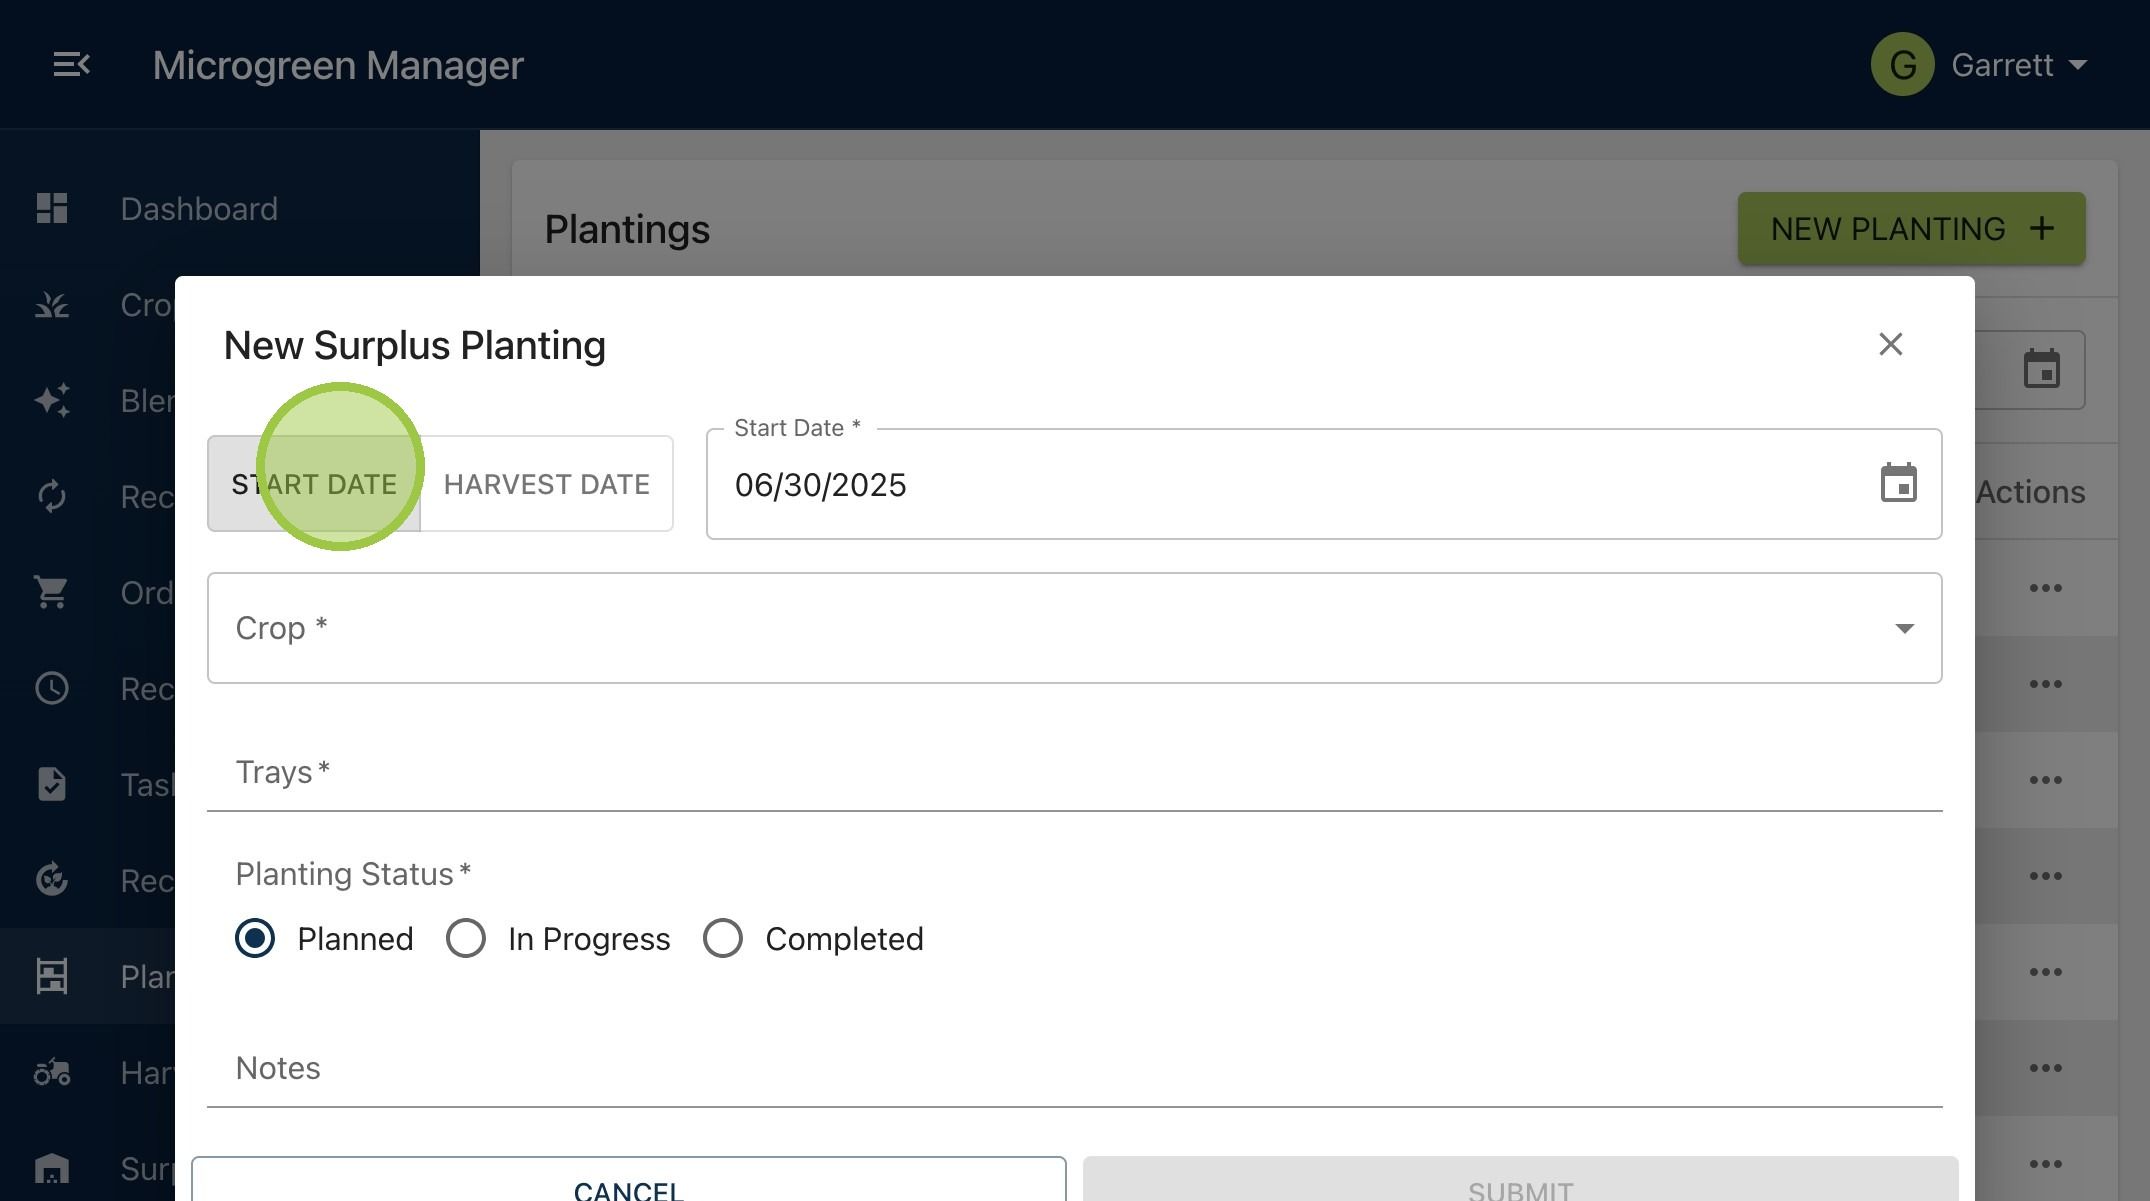Open the Garrett user menu
Screen dimensions: 2150x1201
[x=1980, y=65]
